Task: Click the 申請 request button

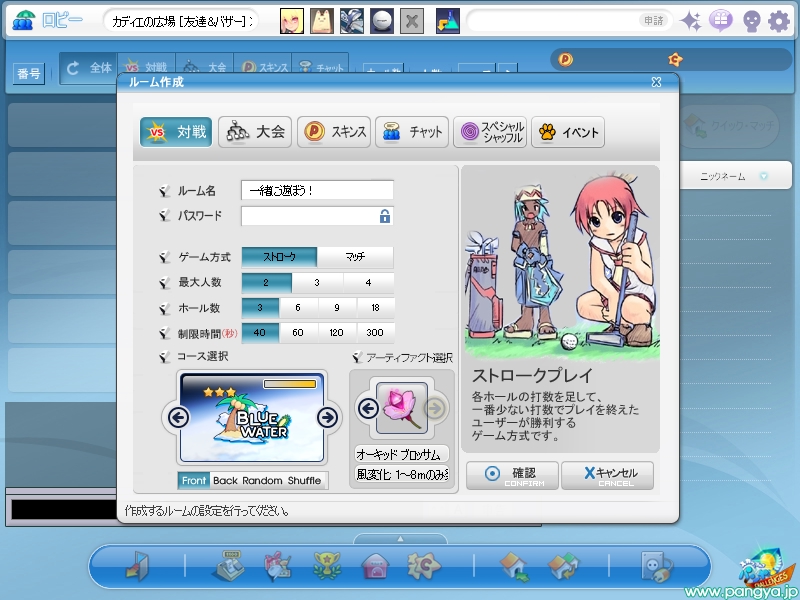Action: [x=654, y=20]
